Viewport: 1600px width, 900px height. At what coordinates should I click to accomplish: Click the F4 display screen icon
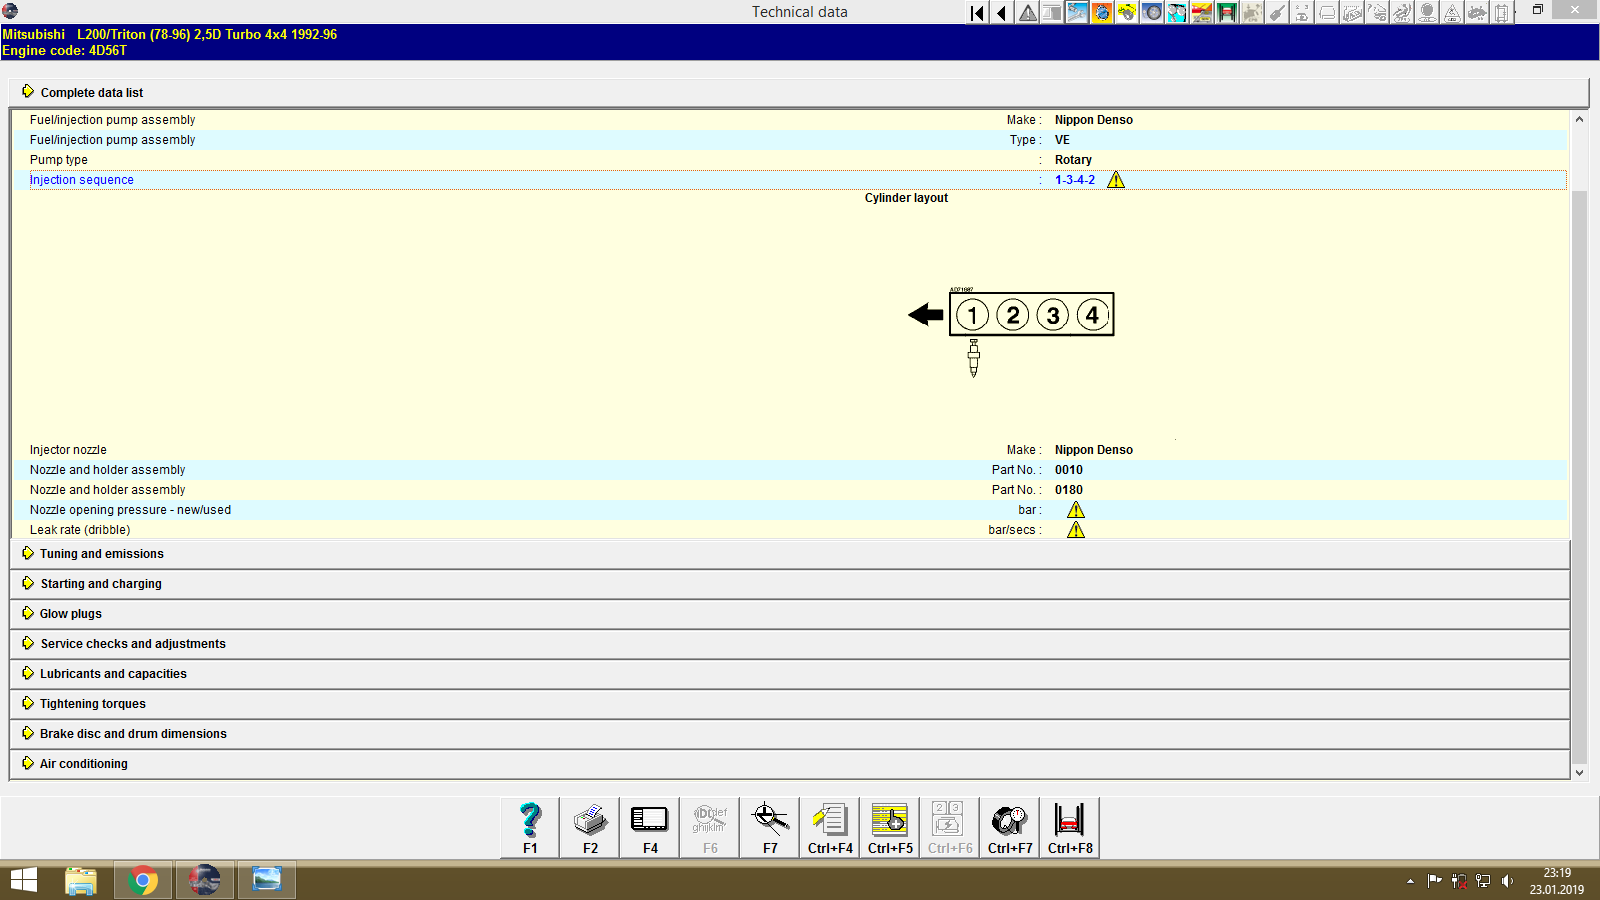pos(650,827)
